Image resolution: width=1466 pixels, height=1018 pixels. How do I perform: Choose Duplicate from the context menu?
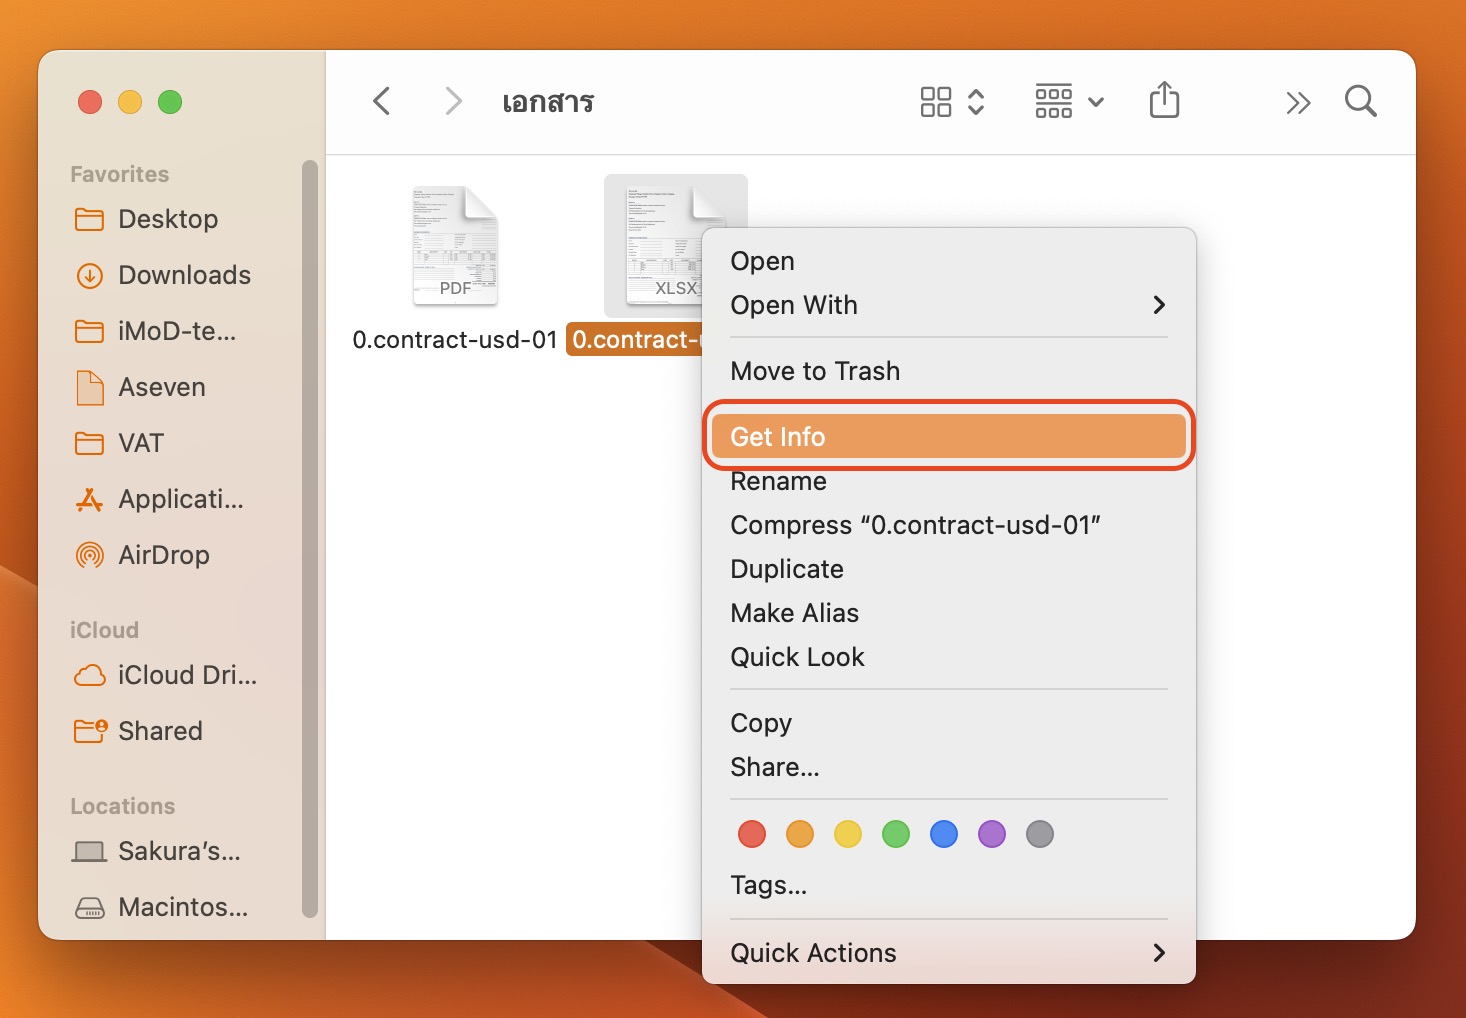pos(787,569)
